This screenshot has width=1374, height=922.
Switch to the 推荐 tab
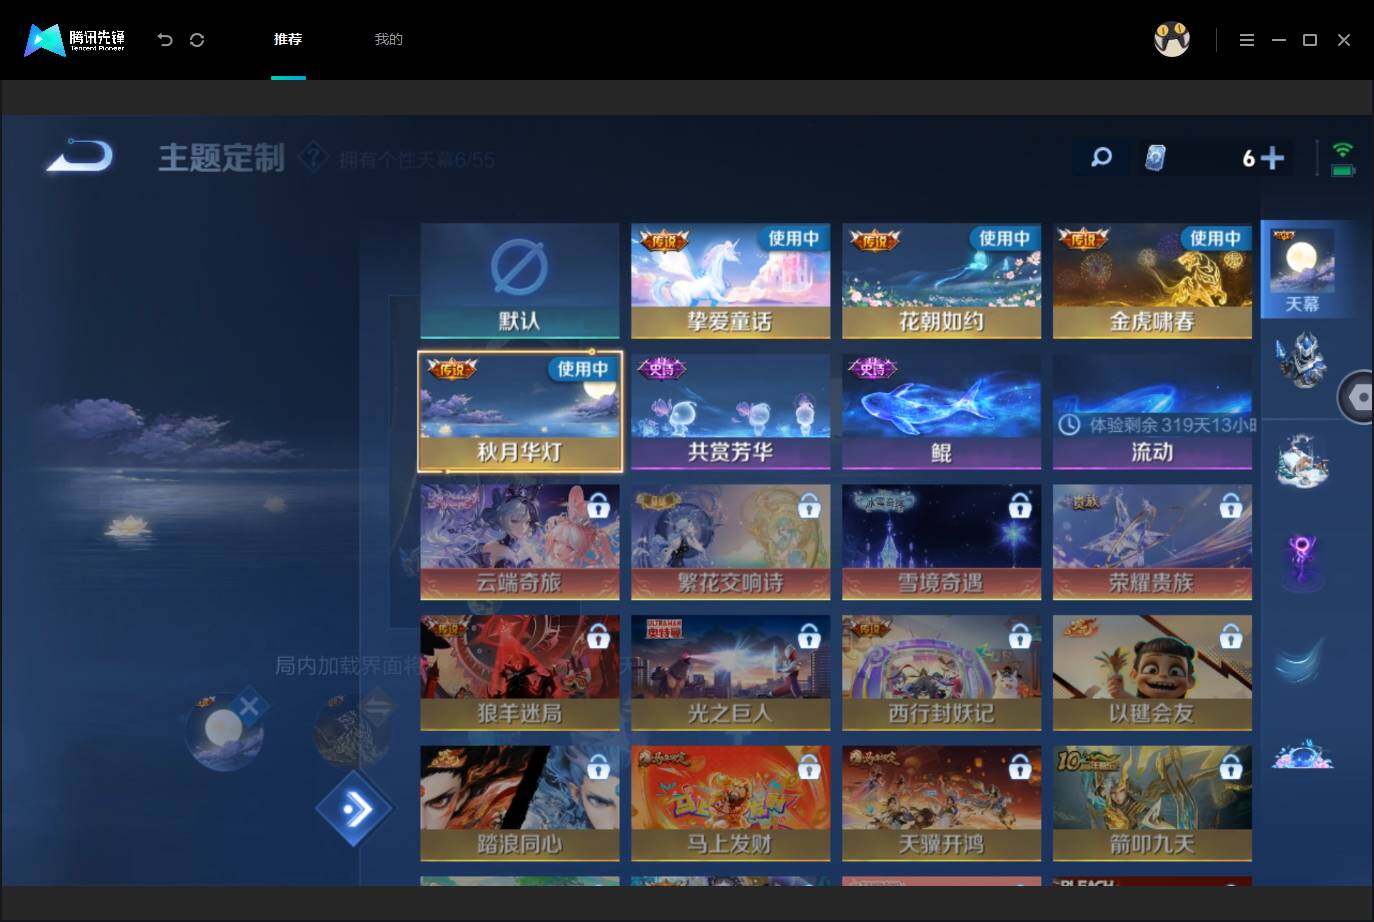pyautogui.click(x=288, y=39)
